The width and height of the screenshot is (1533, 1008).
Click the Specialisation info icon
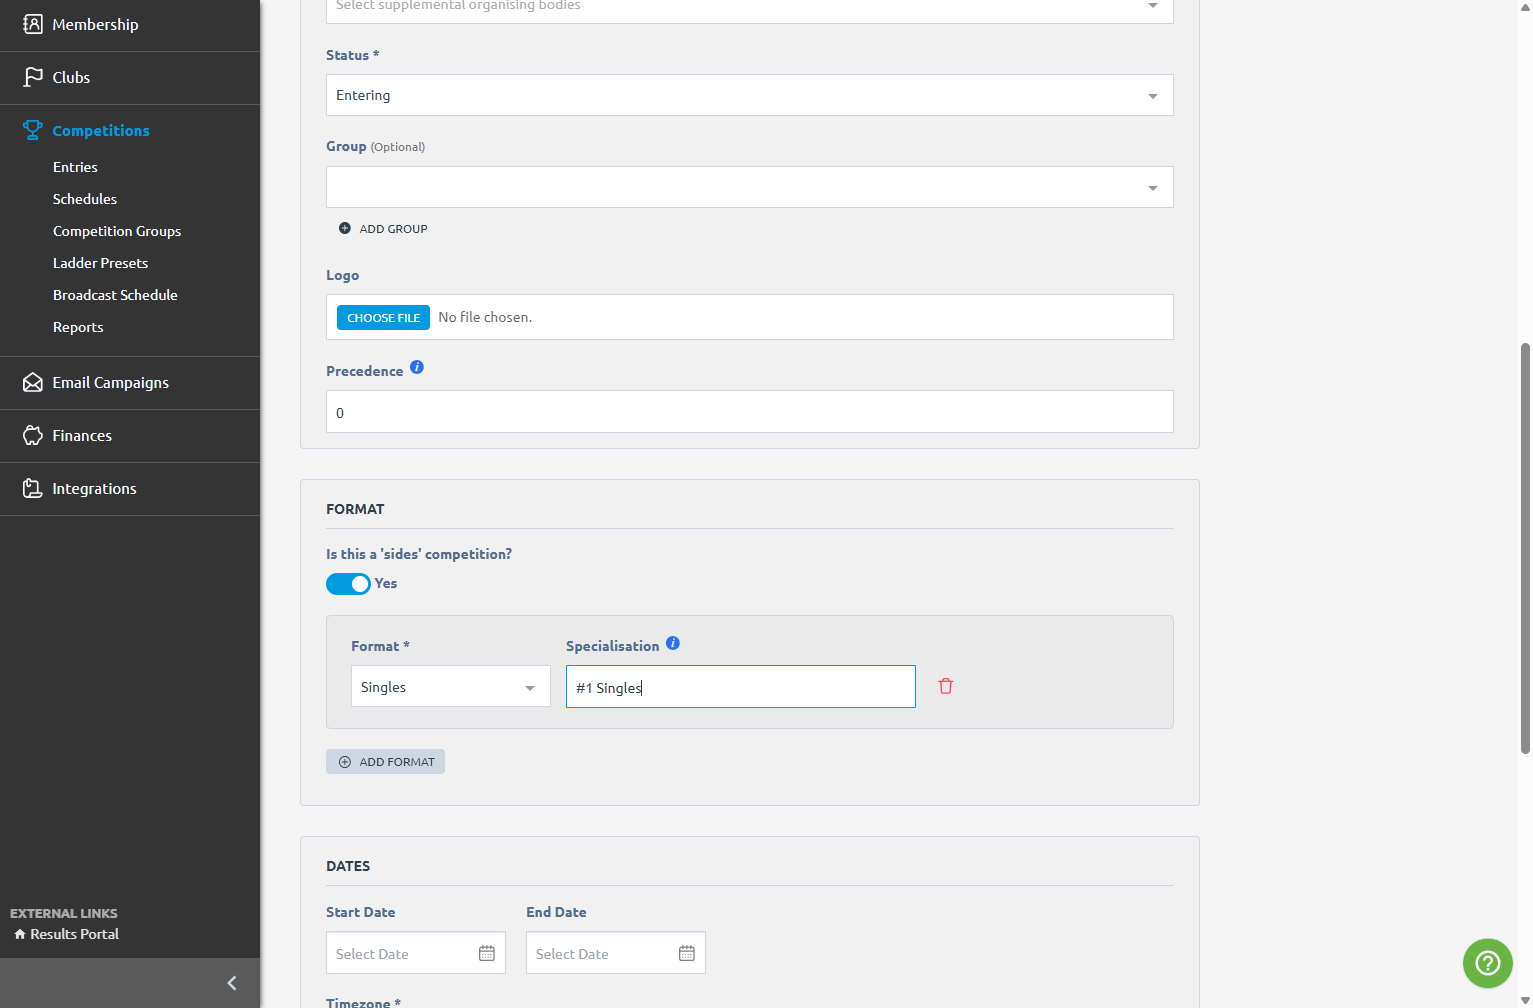click(673, 643)
